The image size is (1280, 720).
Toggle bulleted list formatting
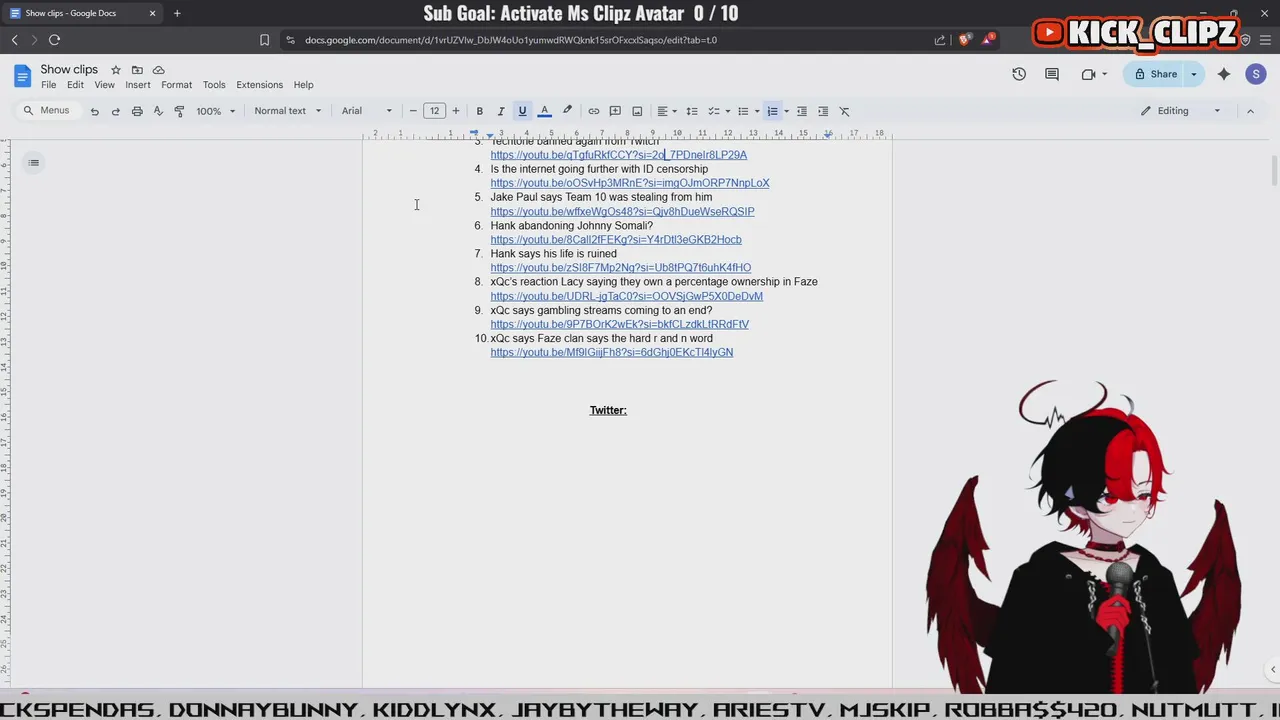pyautogui.click(x=743, y=111)
